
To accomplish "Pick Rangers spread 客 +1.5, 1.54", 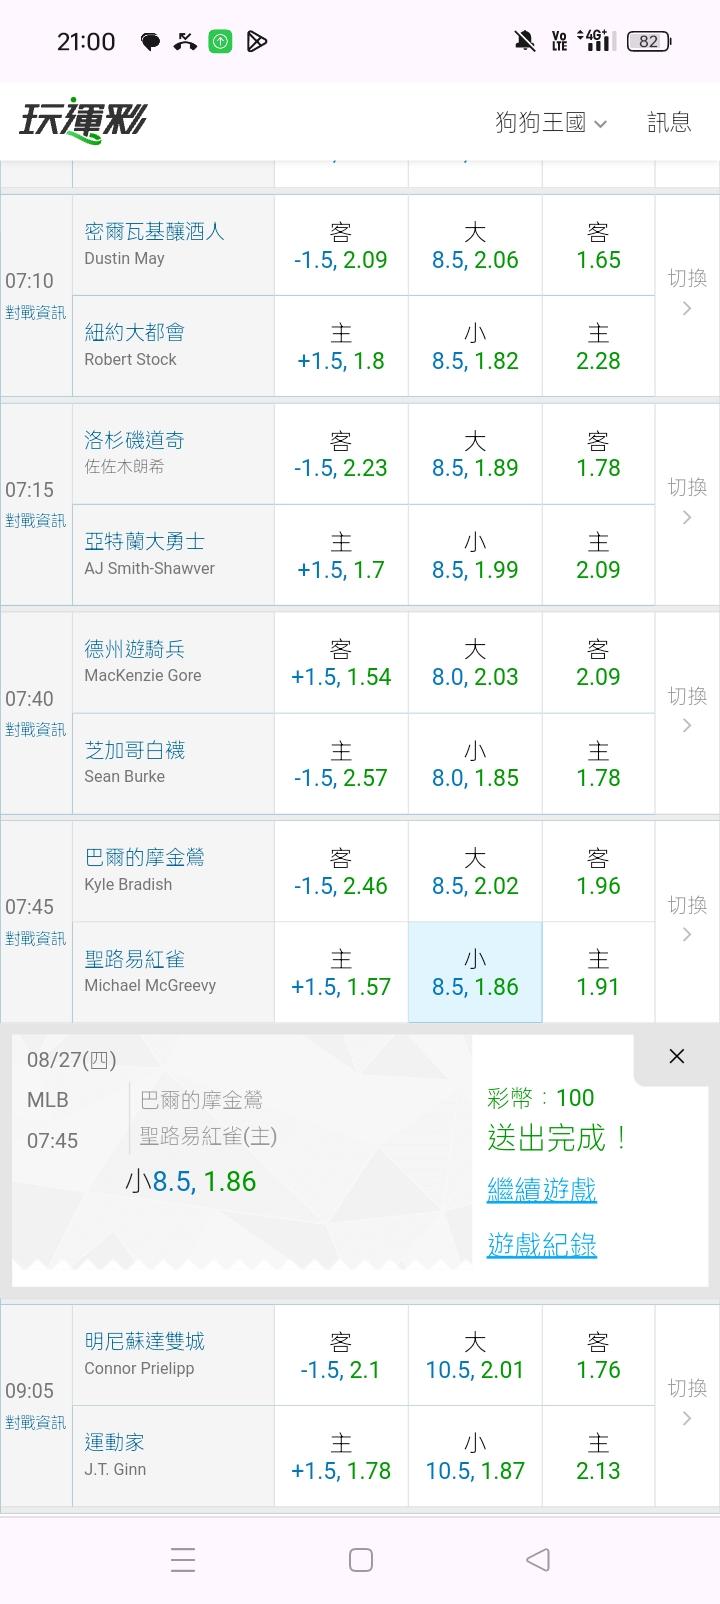I will [341, 662].
